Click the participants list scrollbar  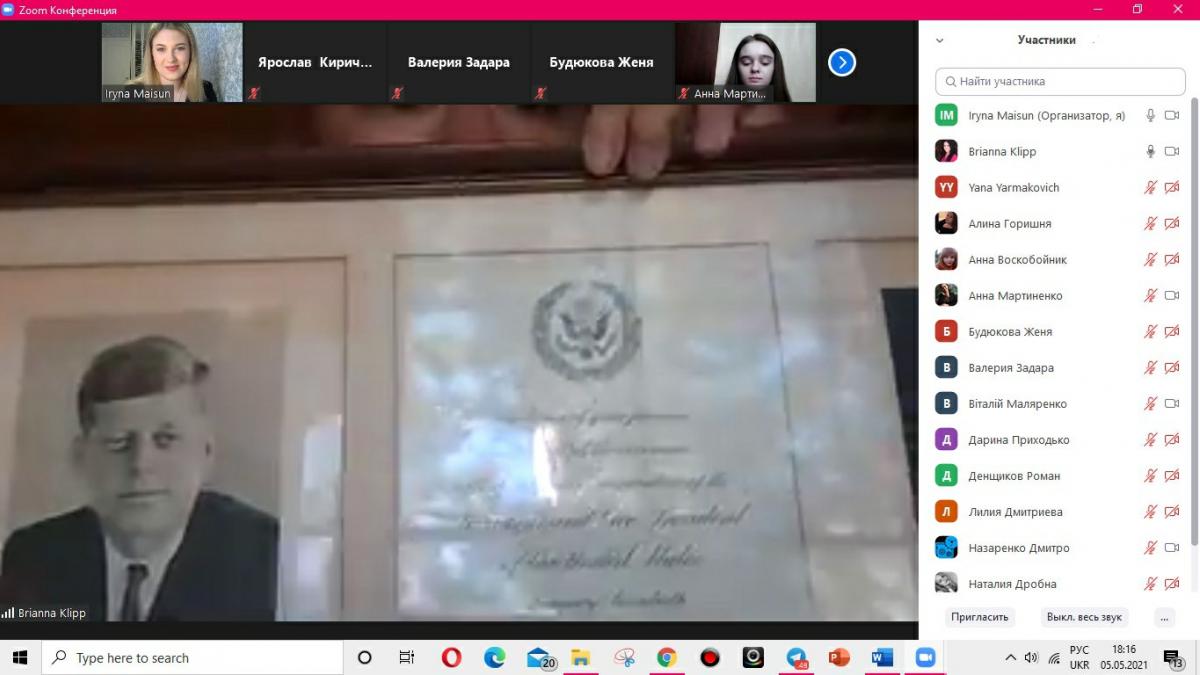(x=1194, y=320)
